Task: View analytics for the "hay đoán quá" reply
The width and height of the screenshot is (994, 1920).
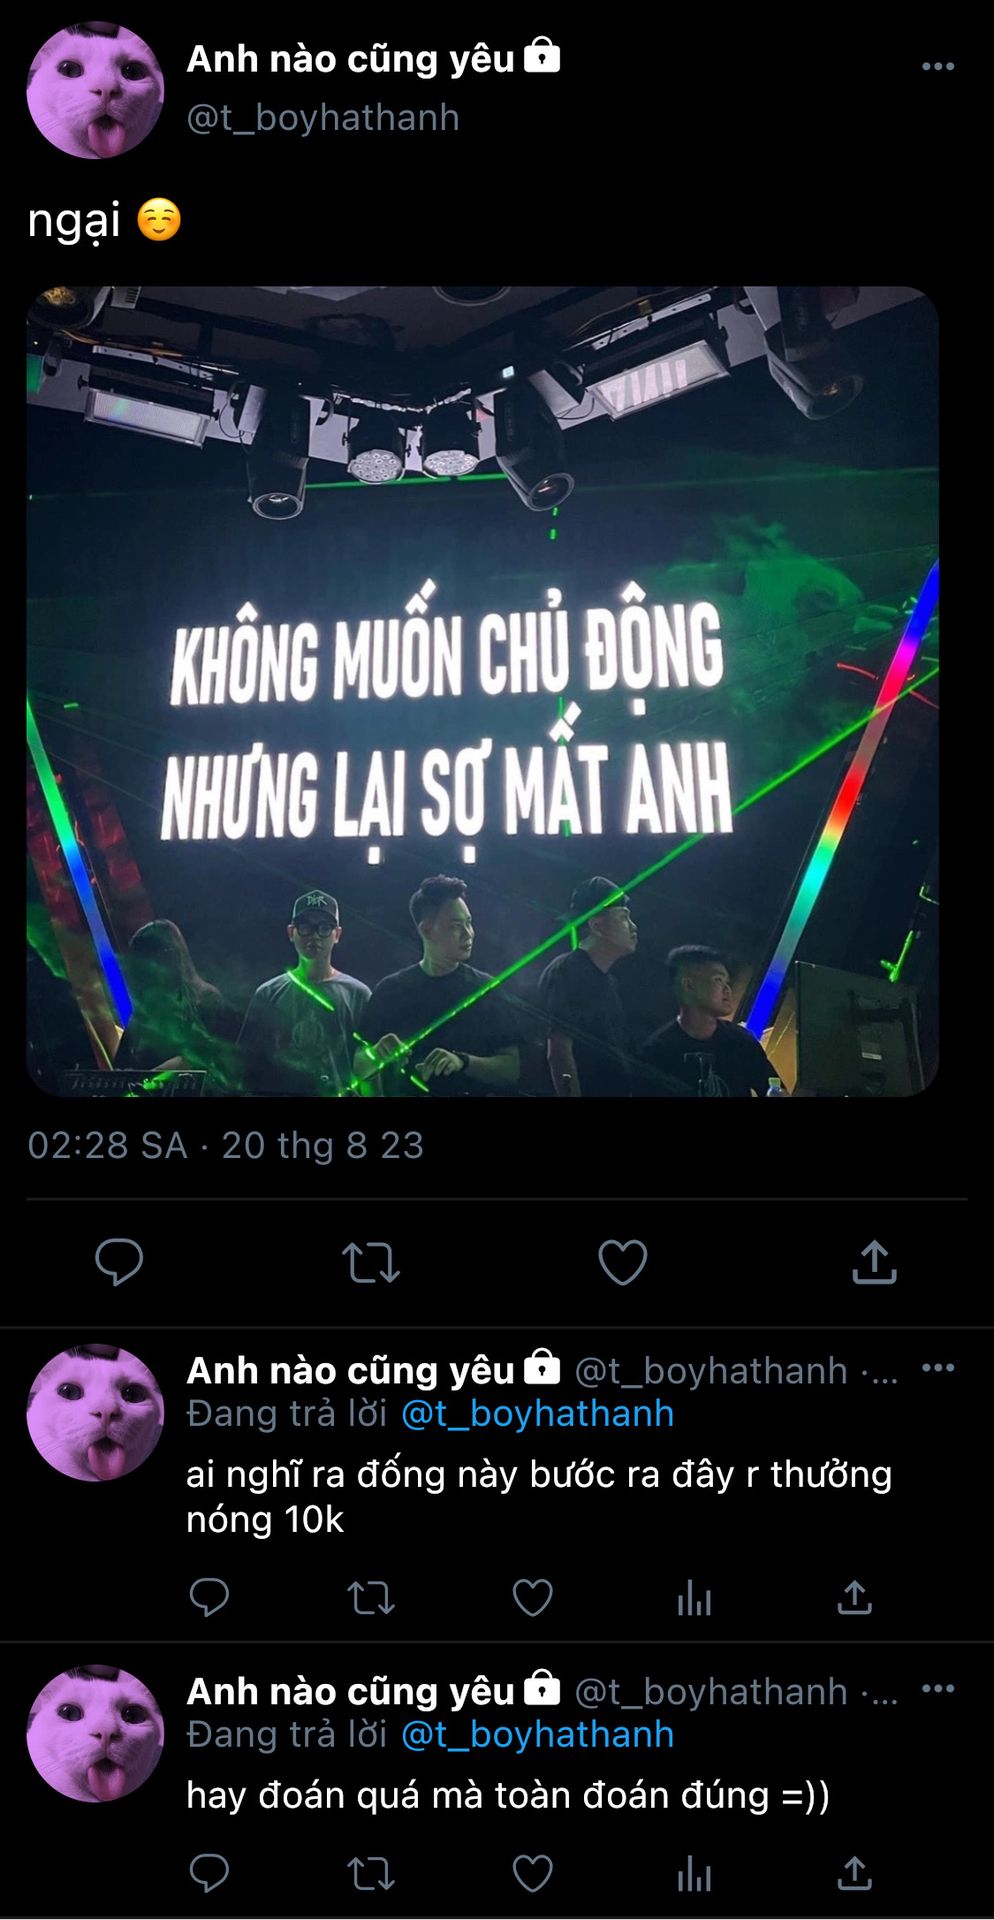Action: click(694, 1874)
